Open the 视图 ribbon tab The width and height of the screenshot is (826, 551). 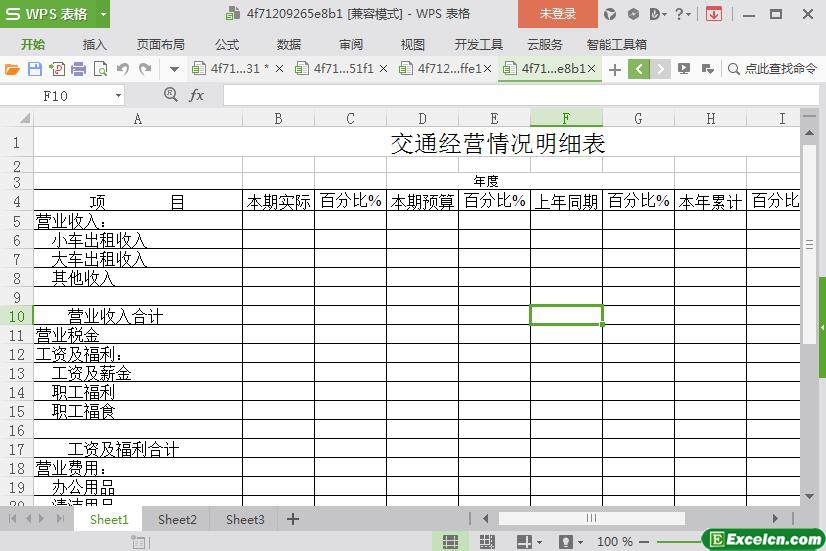(412, 45)
